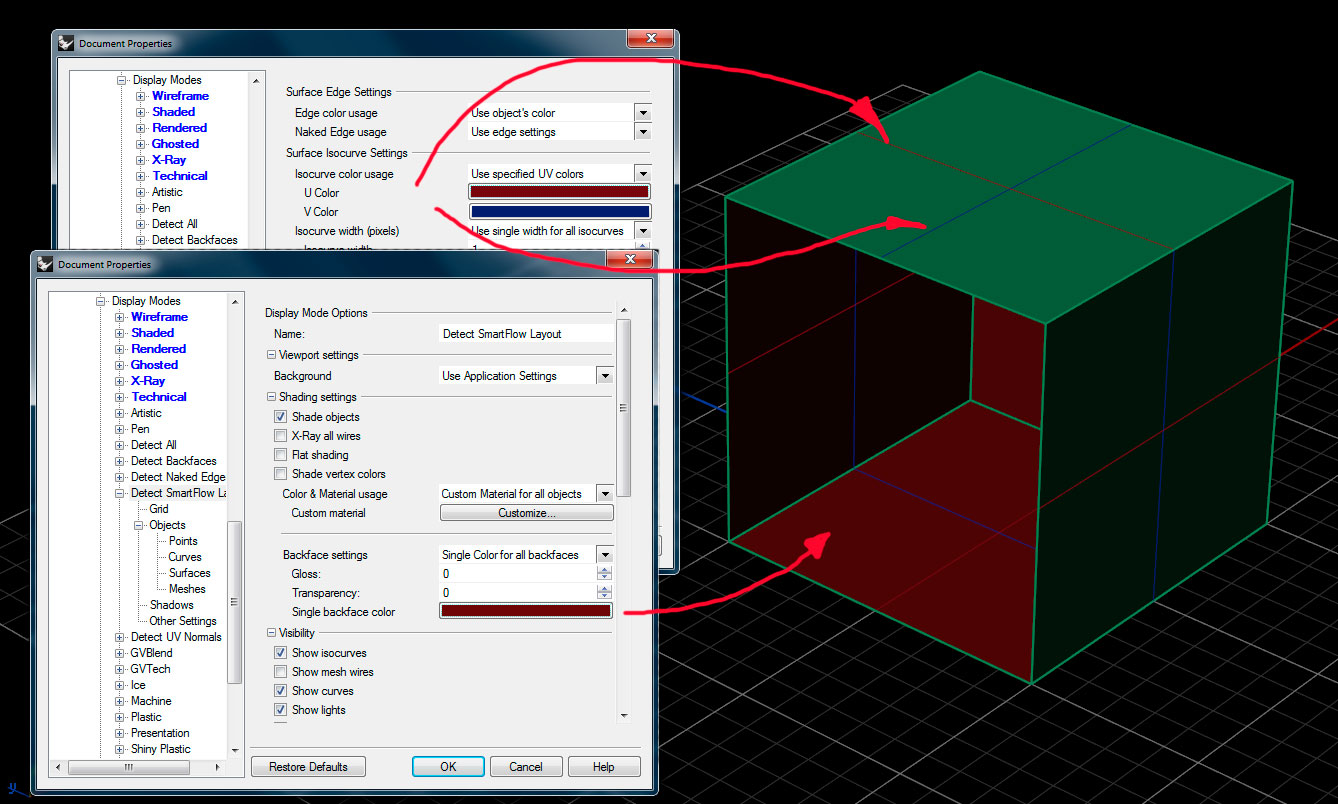Select Curves under Objects
Image resolution: width=1338 pixels, height=804 pixels.
click(185, 557)
